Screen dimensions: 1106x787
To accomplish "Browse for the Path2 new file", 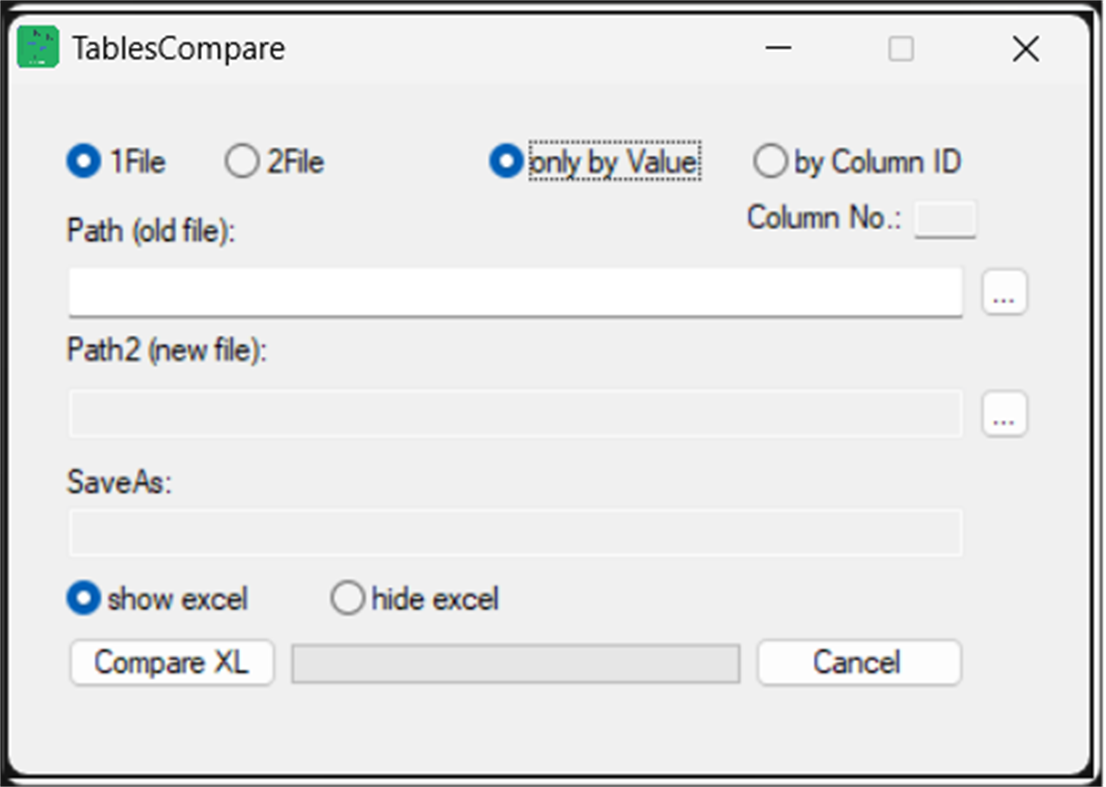I will point(1004,414).
